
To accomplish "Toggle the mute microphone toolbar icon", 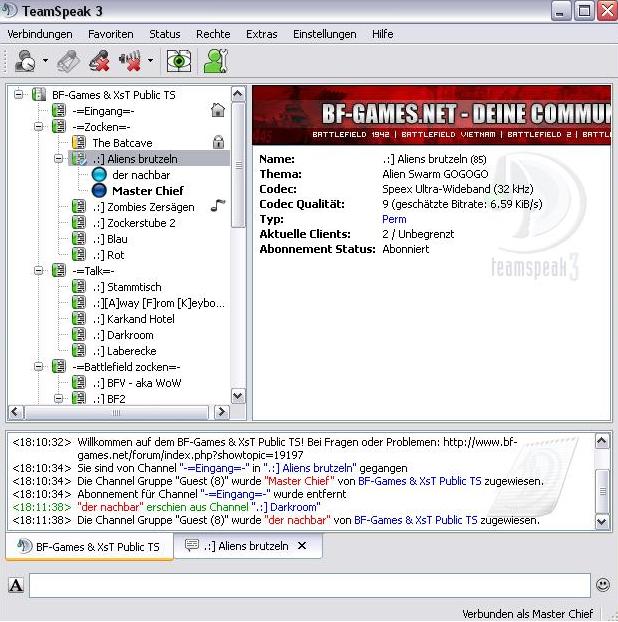I will (x=99, y=61).
